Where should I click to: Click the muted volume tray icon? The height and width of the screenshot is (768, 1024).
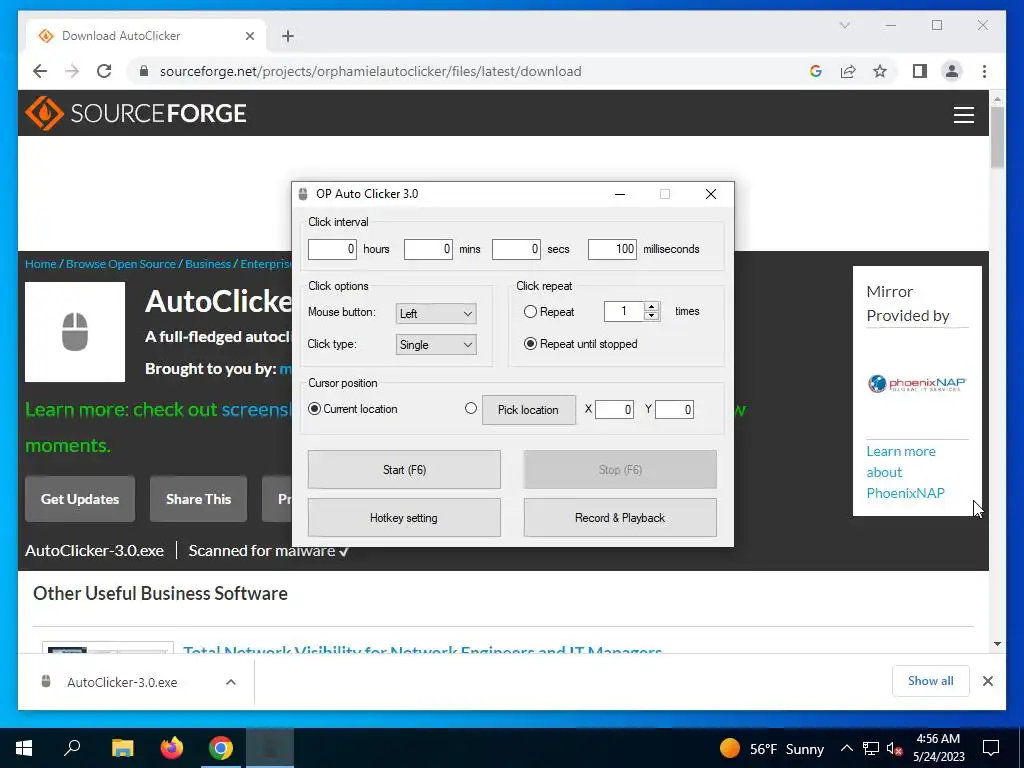click(895, 748)
